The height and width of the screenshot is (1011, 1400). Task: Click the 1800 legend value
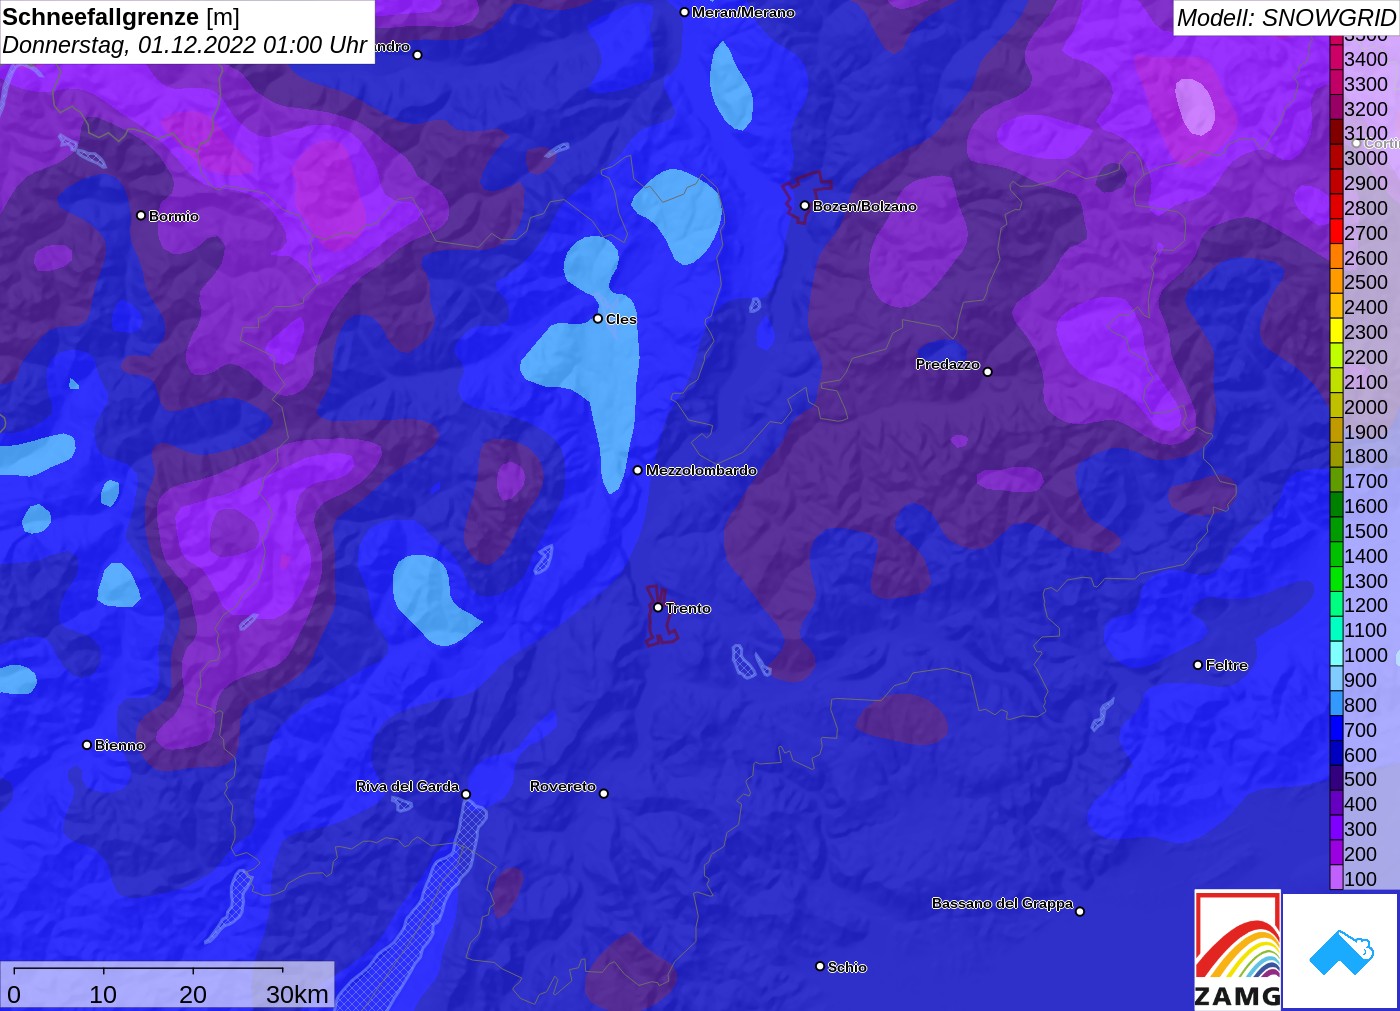[1366, 456]
